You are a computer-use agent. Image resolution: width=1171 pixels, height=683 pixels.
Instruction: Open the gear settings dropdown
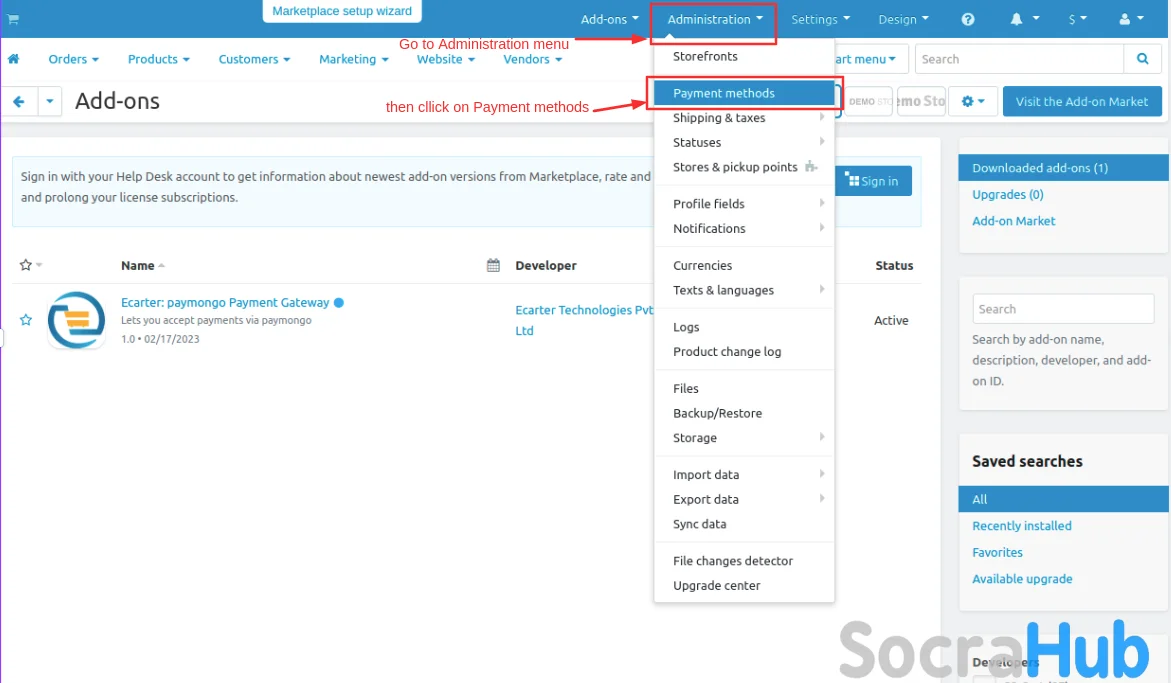click(972, 101)
